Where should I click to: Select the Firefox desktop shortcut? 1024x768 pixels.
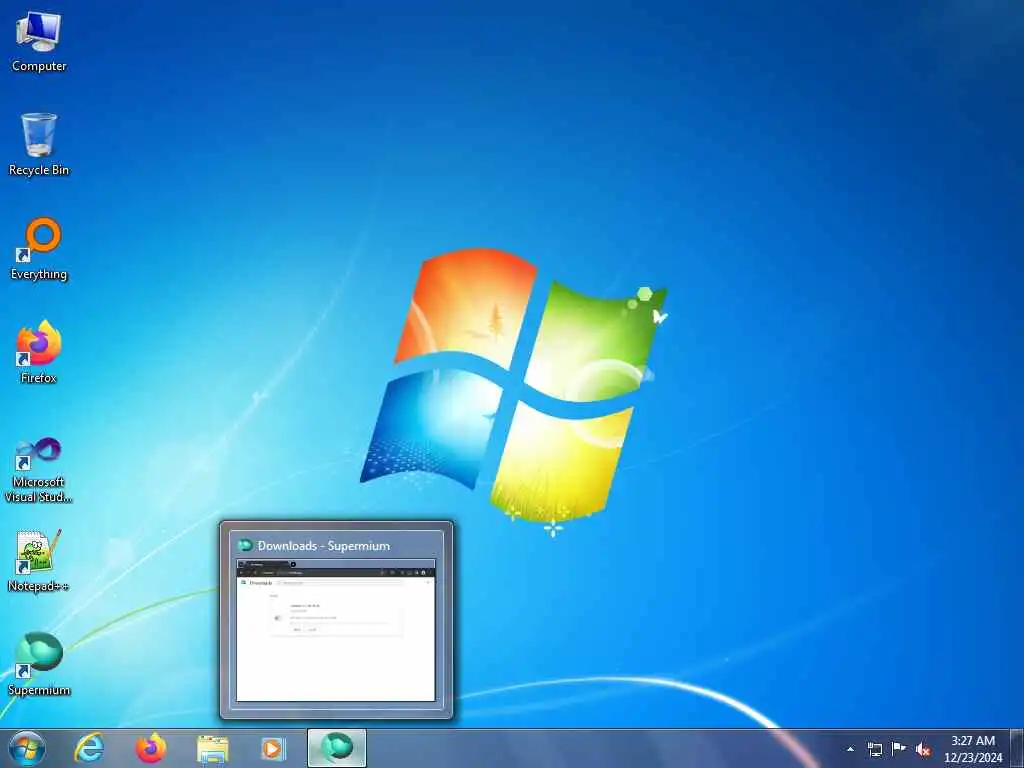[39, 353]
